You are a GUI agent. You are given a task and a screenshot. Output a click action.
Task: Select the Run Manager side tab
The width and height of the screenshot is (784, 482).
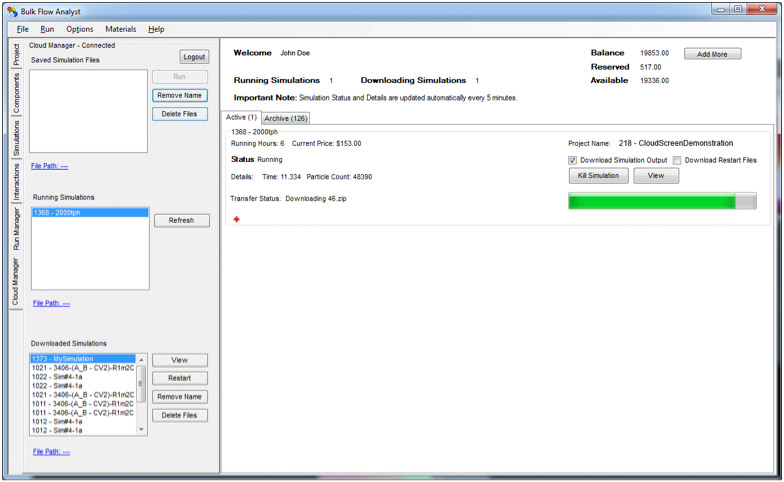[16, 228]
